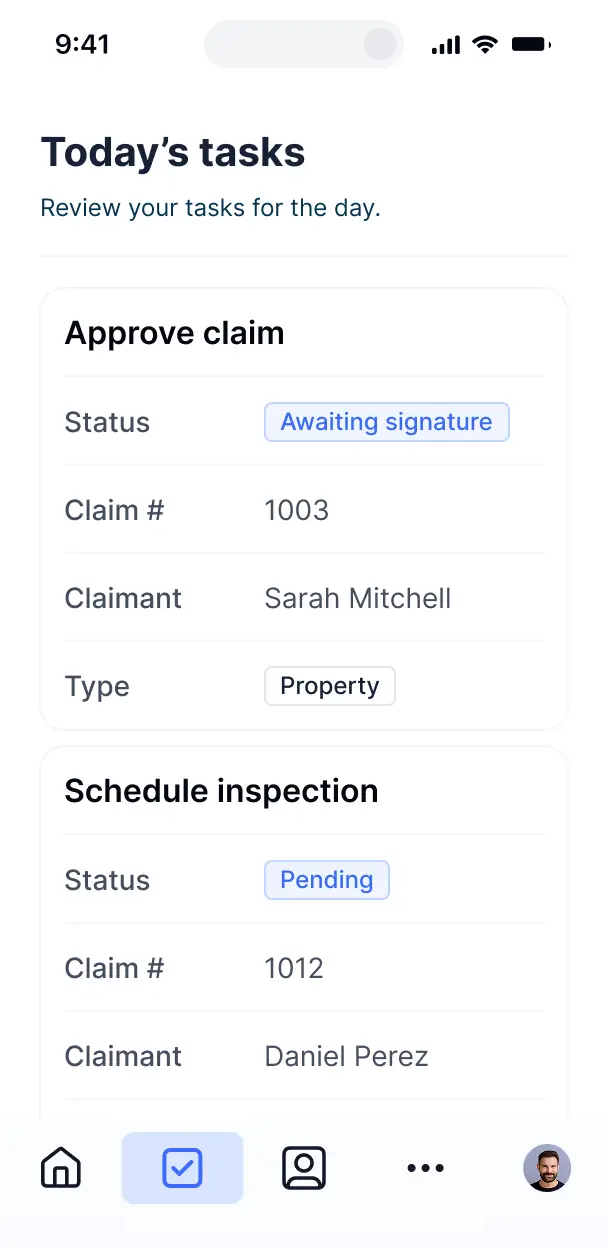Expand the Approve claim task card
The image size is (608, 1248).
tap(174, 332)
